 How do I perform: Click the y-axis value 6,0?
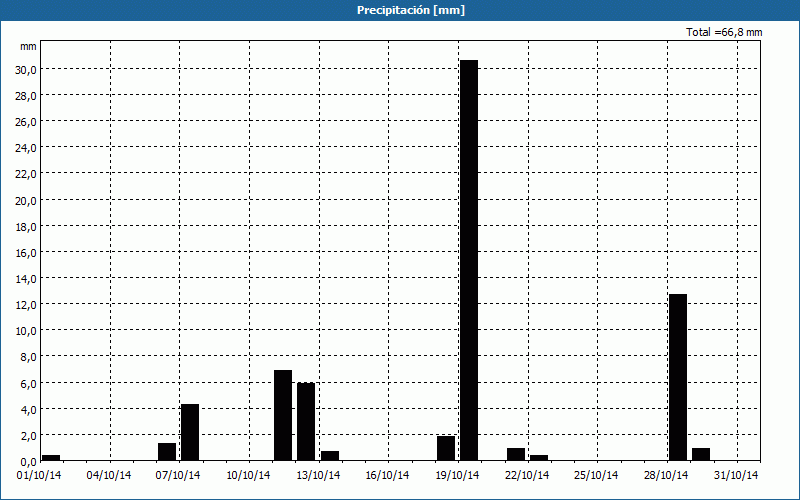pyautogui.click(x=28, y=383)
